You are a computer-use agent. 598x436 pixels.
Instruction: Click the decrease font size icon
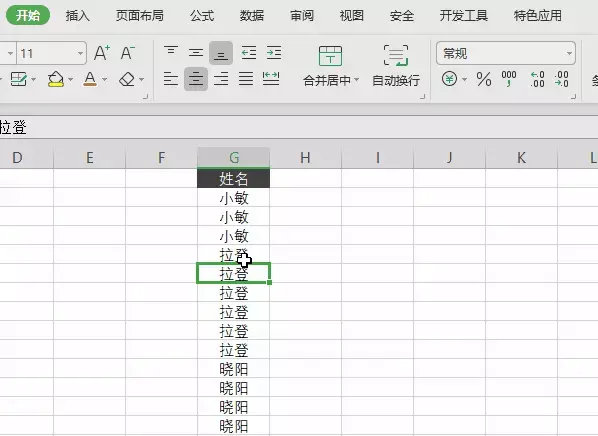pyautogui.click(x=127, y=53)
